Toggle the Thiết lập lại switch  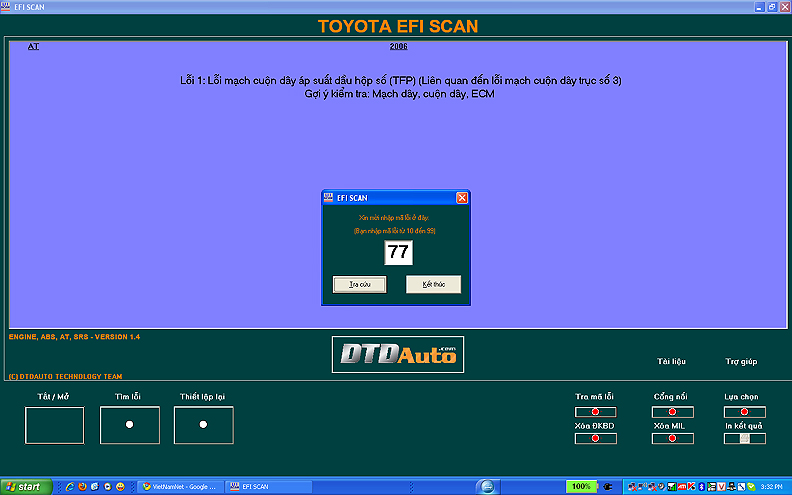pos(204,425)
